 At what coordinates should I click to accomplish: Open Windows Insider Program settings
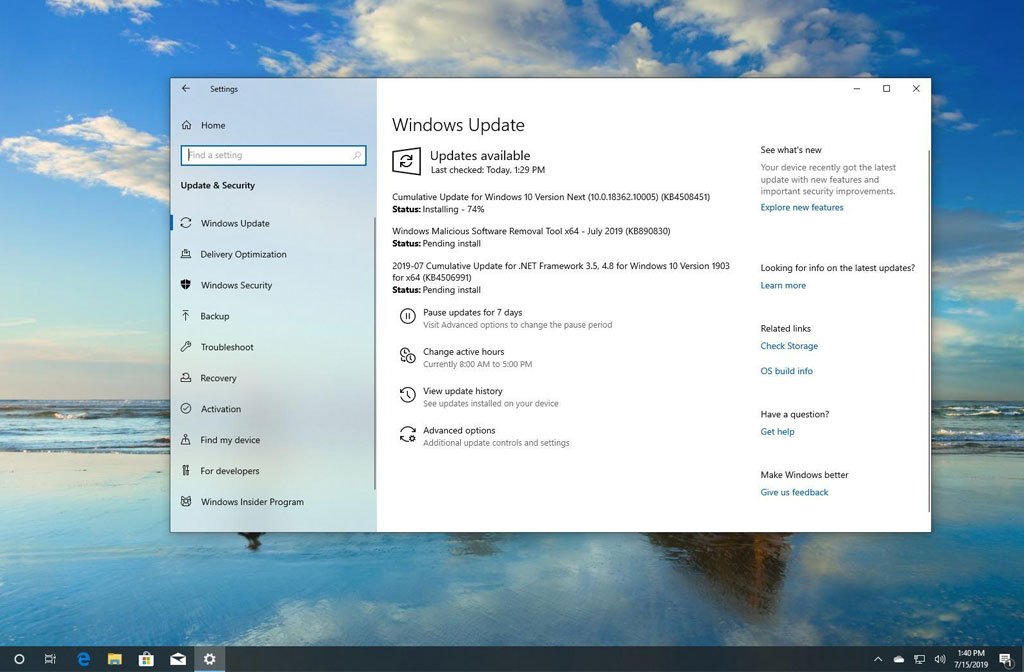coord(252,502)
